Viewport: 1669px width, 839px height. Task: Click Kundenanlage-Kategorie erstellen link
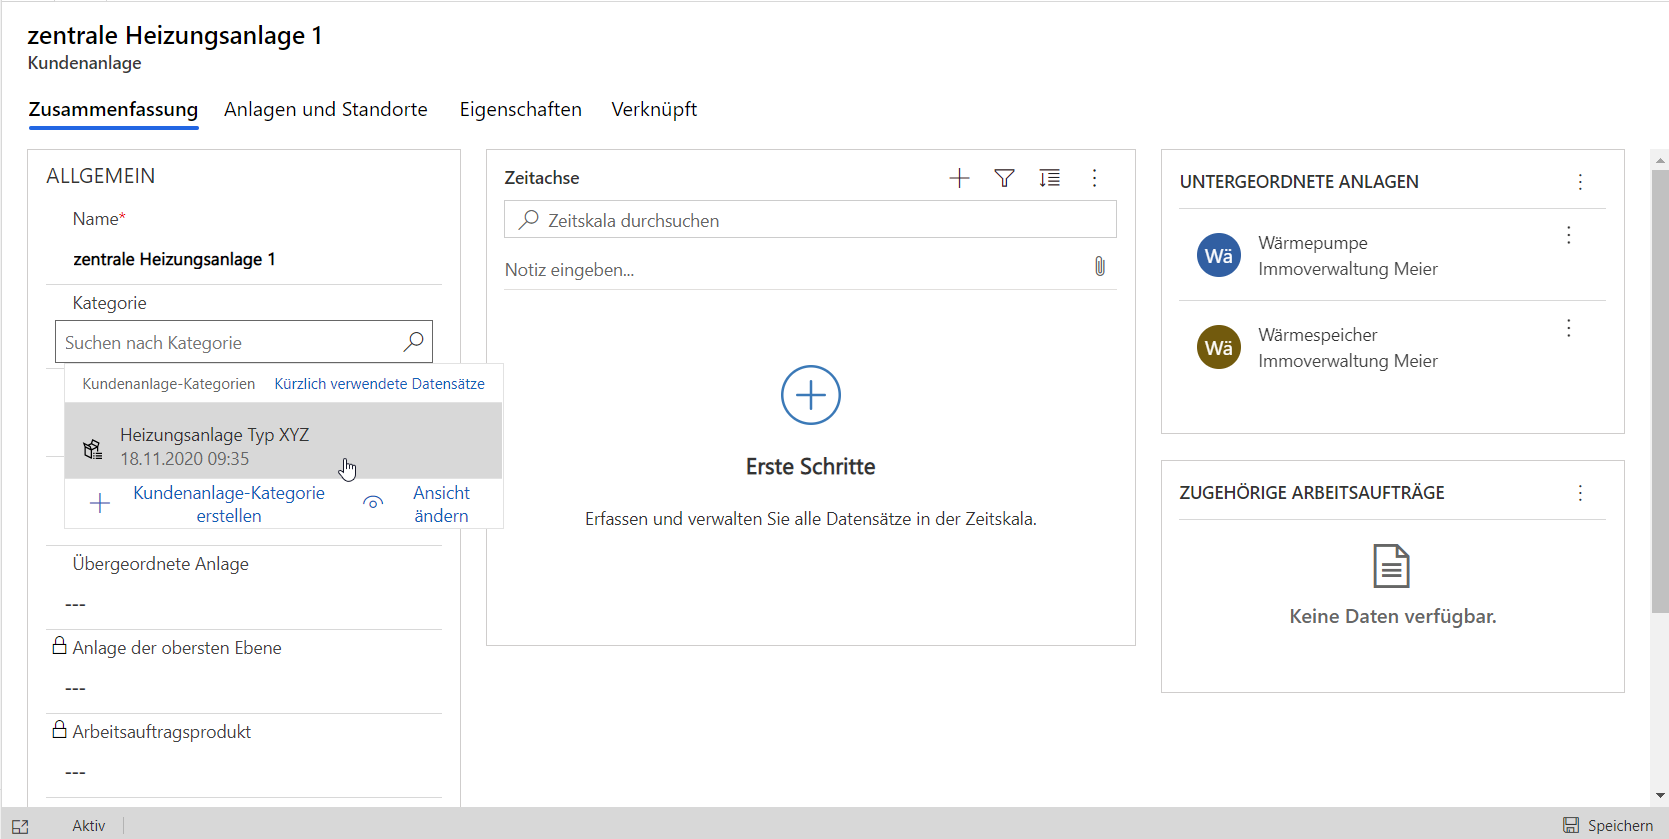click(228, 504)
